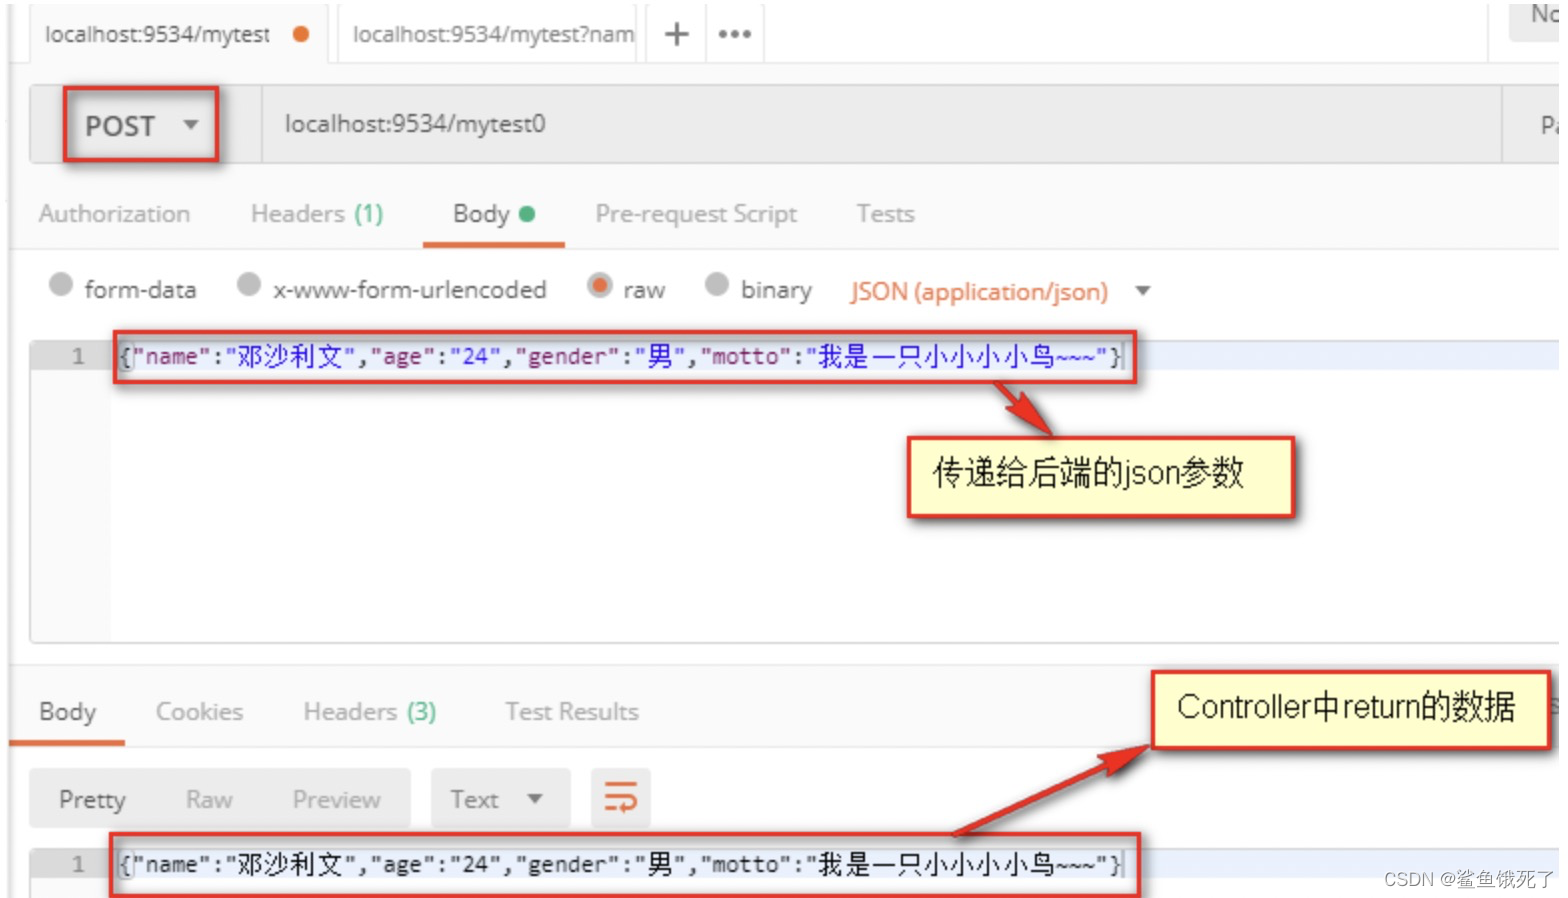
Task: Open the JSON (application/json) content type dropdown
Action: tap(1000, 292)
